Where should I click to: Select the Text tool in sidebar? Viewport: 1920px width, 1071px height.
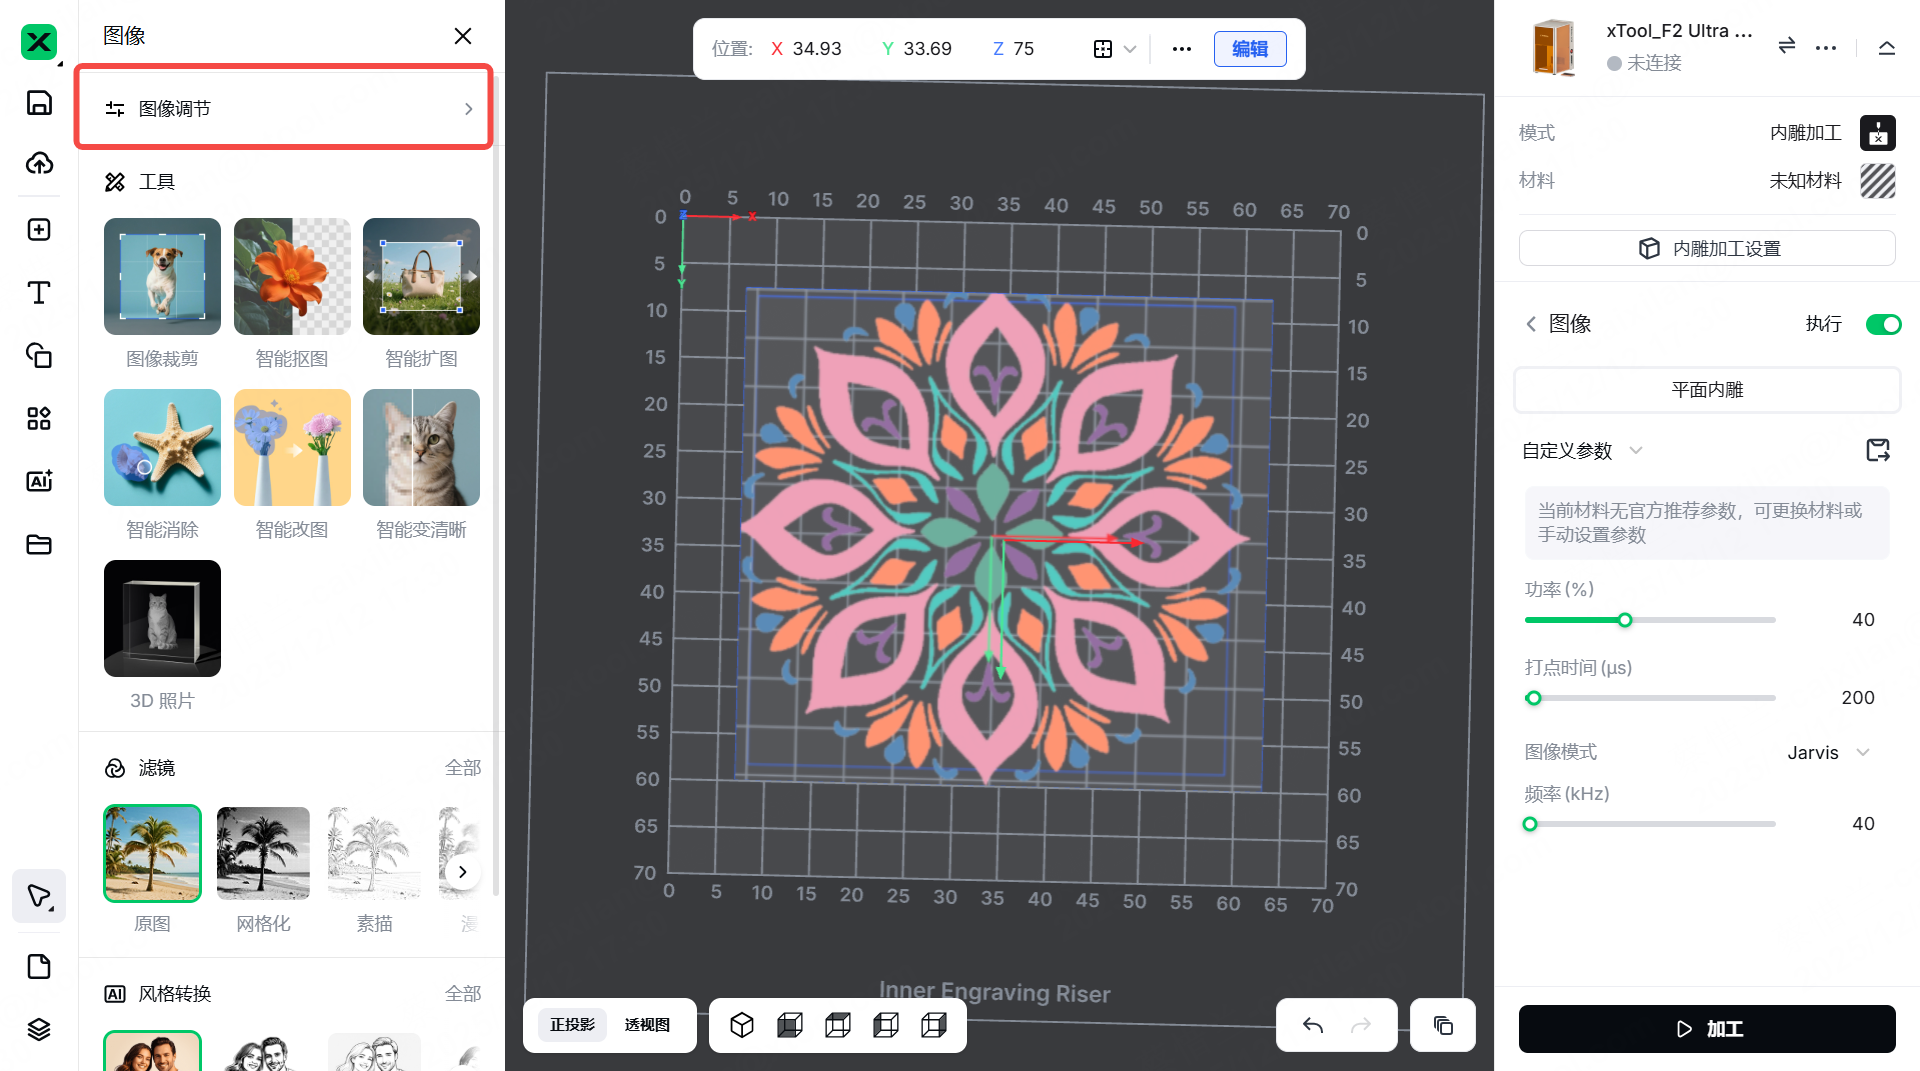[x=39, y=292]
